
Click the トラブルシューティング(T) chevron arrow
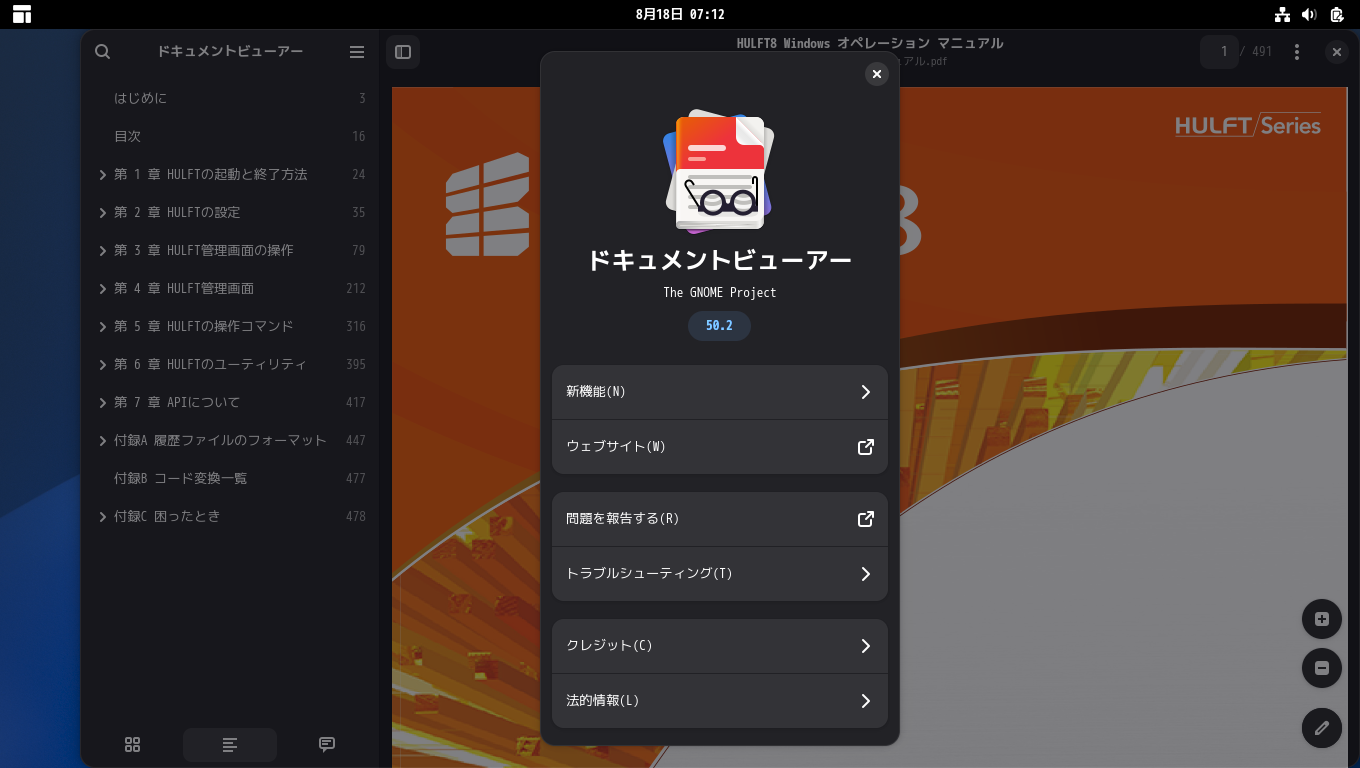click(x=866, y=574)
